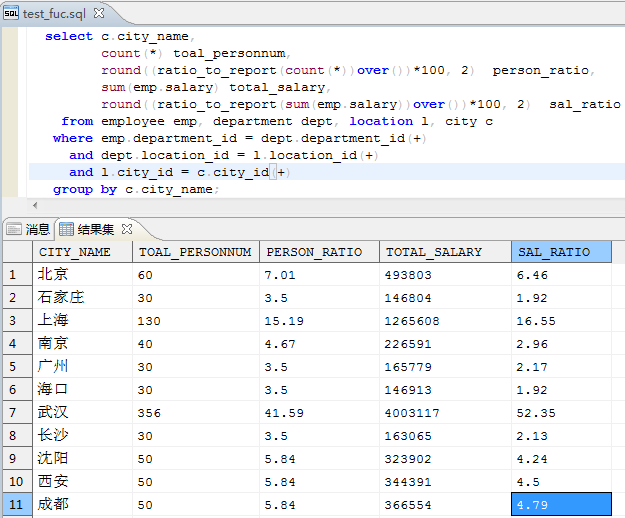Viewport: 625px width, 518px height.
Task: Close the 结果集 tab
Action: [x=126, y=229]
